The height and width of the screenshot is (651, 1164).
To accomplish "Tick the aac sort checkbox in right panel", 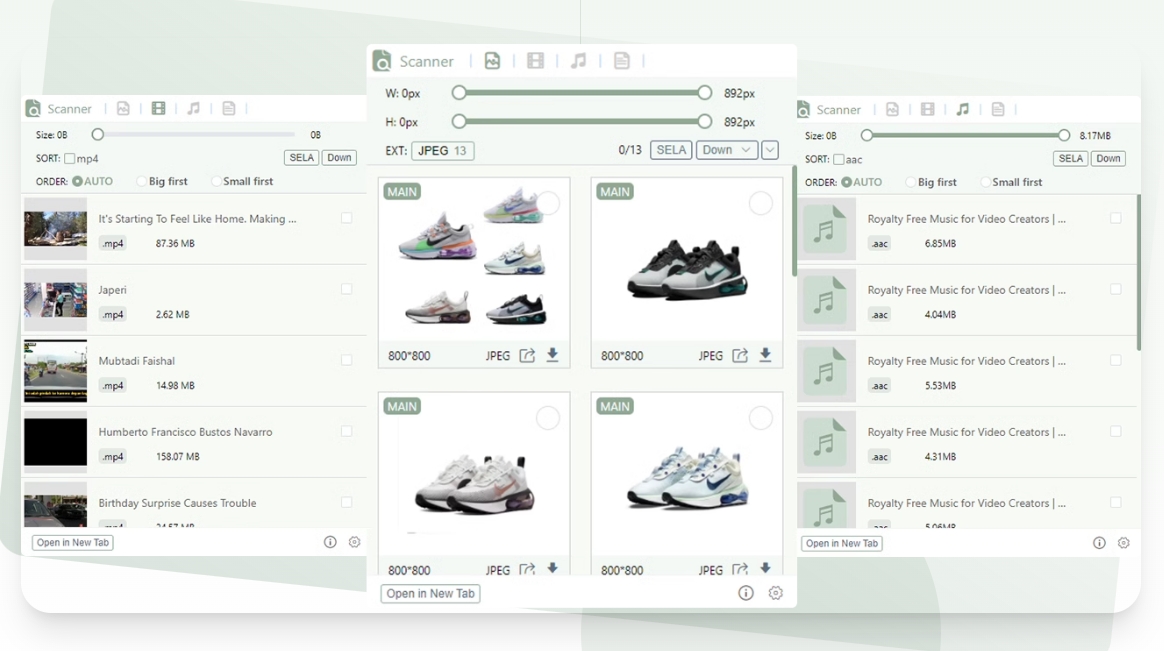I will 839,159.
